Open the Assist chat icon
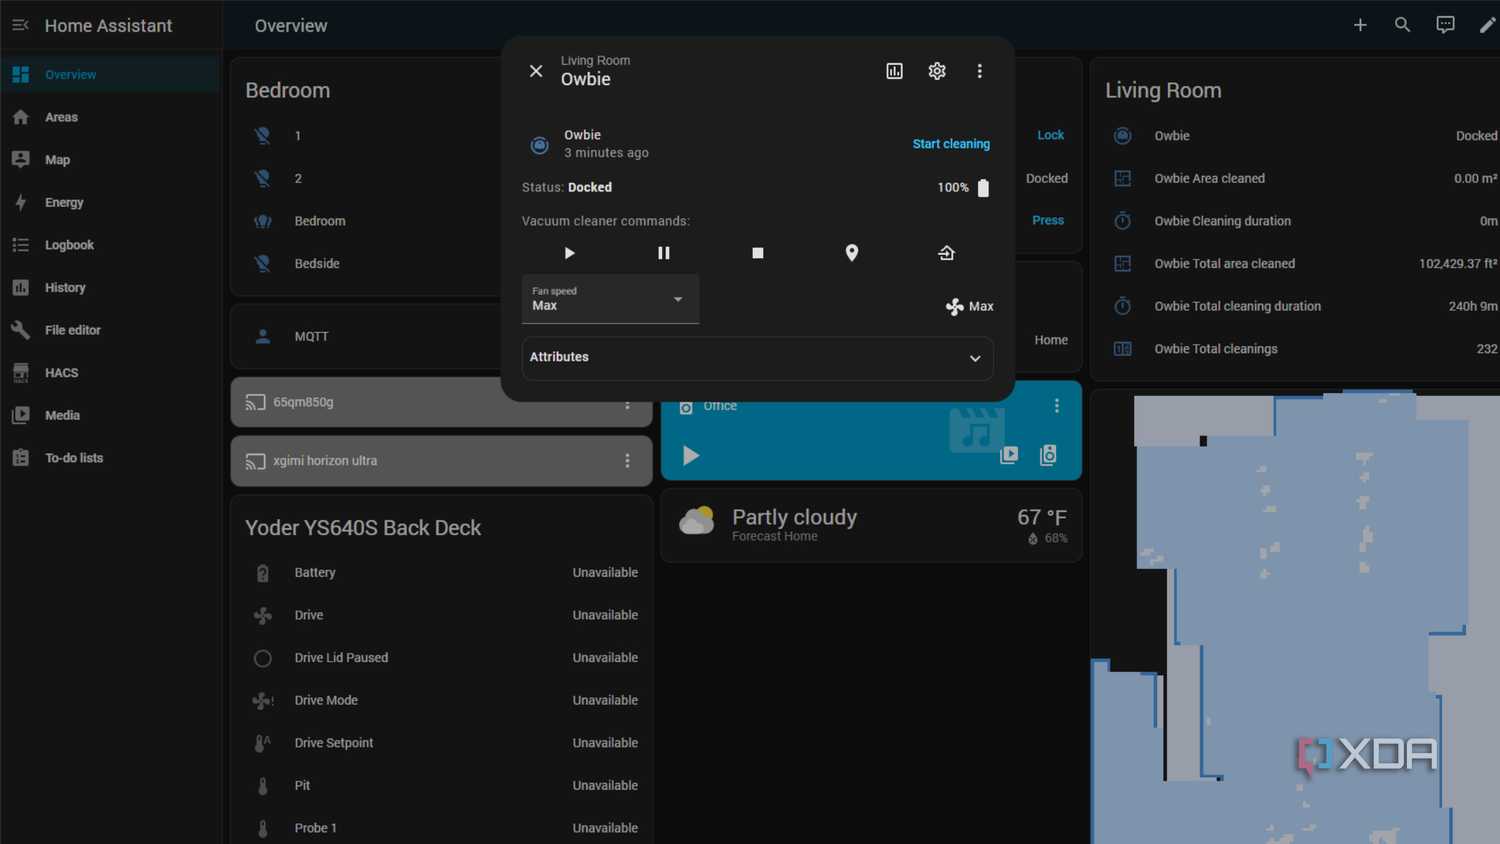 1445,25
